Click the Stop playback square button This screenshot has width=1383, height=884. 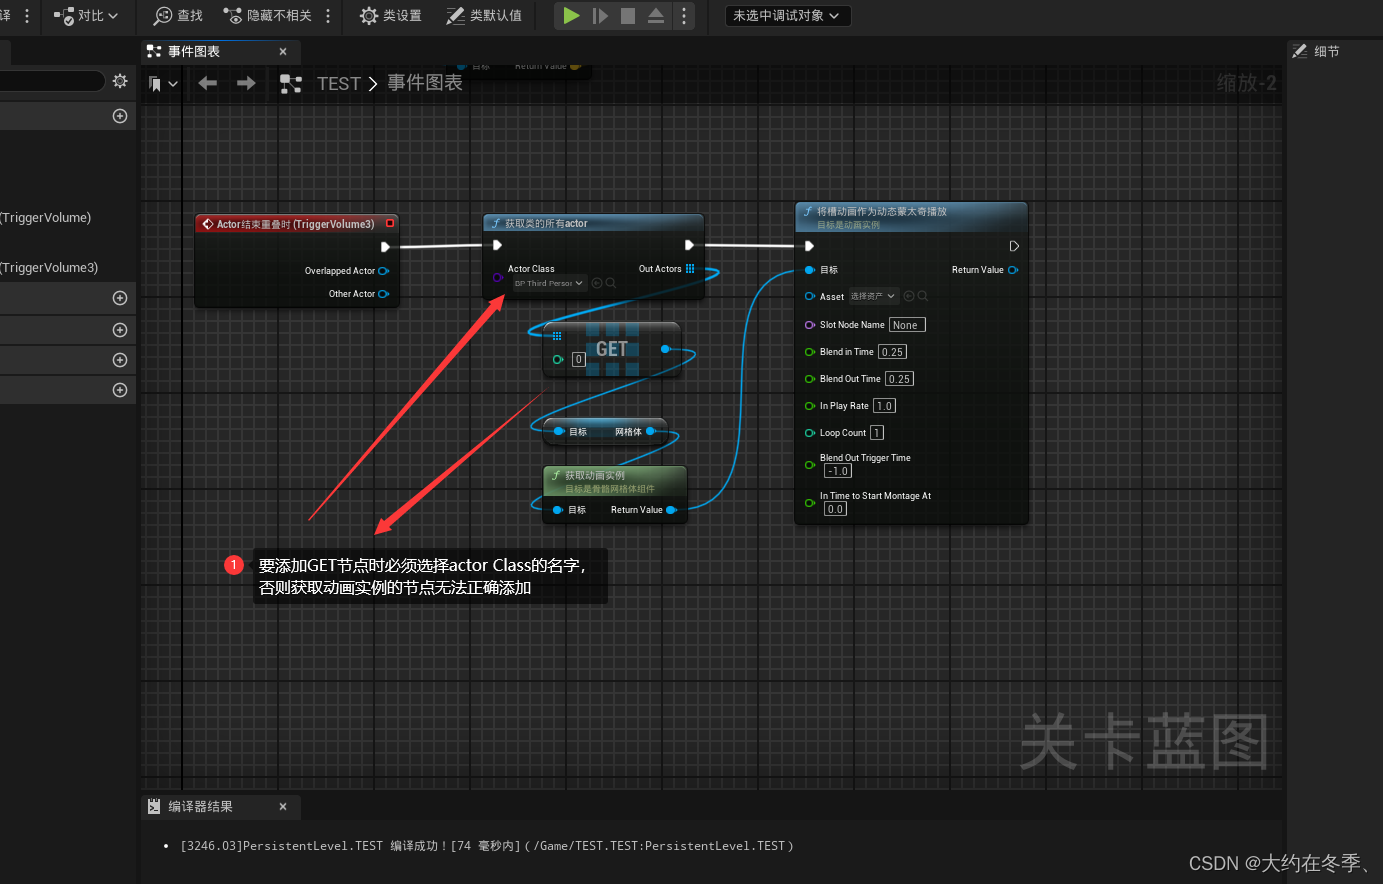click(628, 16)
